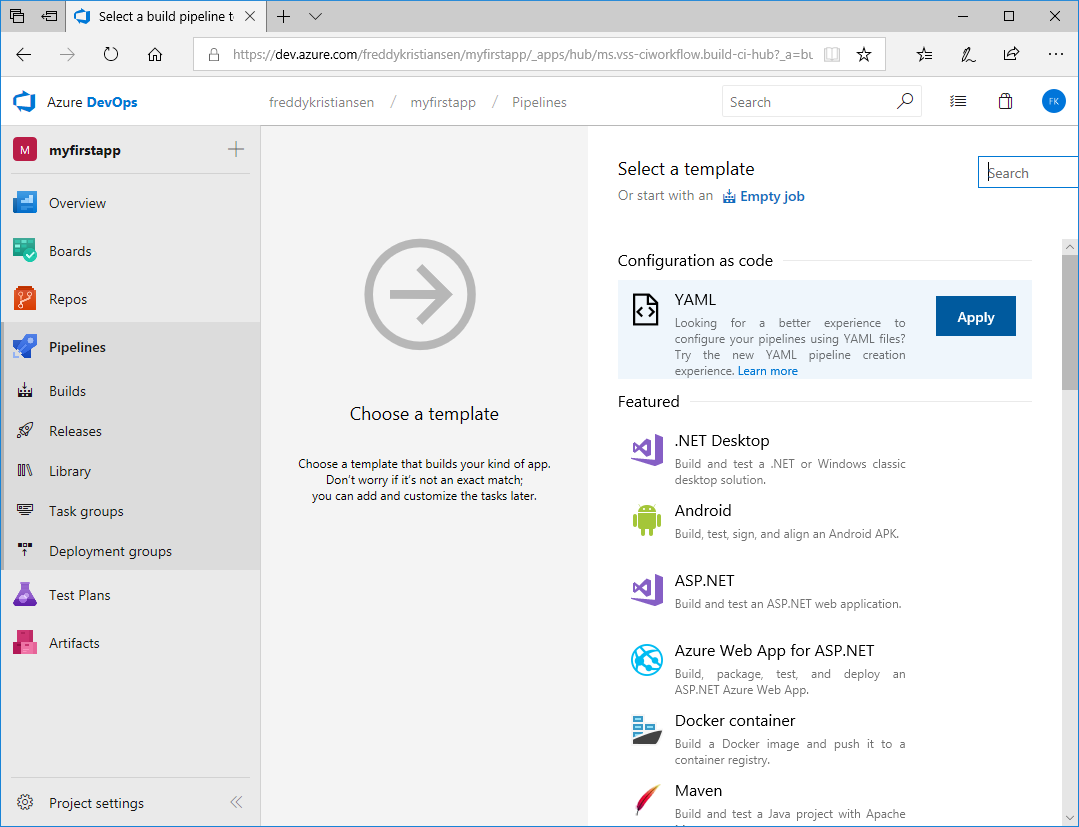Click plus to add new project item
This screenshot has height=827, width=1079.
[x=236, y=150]
